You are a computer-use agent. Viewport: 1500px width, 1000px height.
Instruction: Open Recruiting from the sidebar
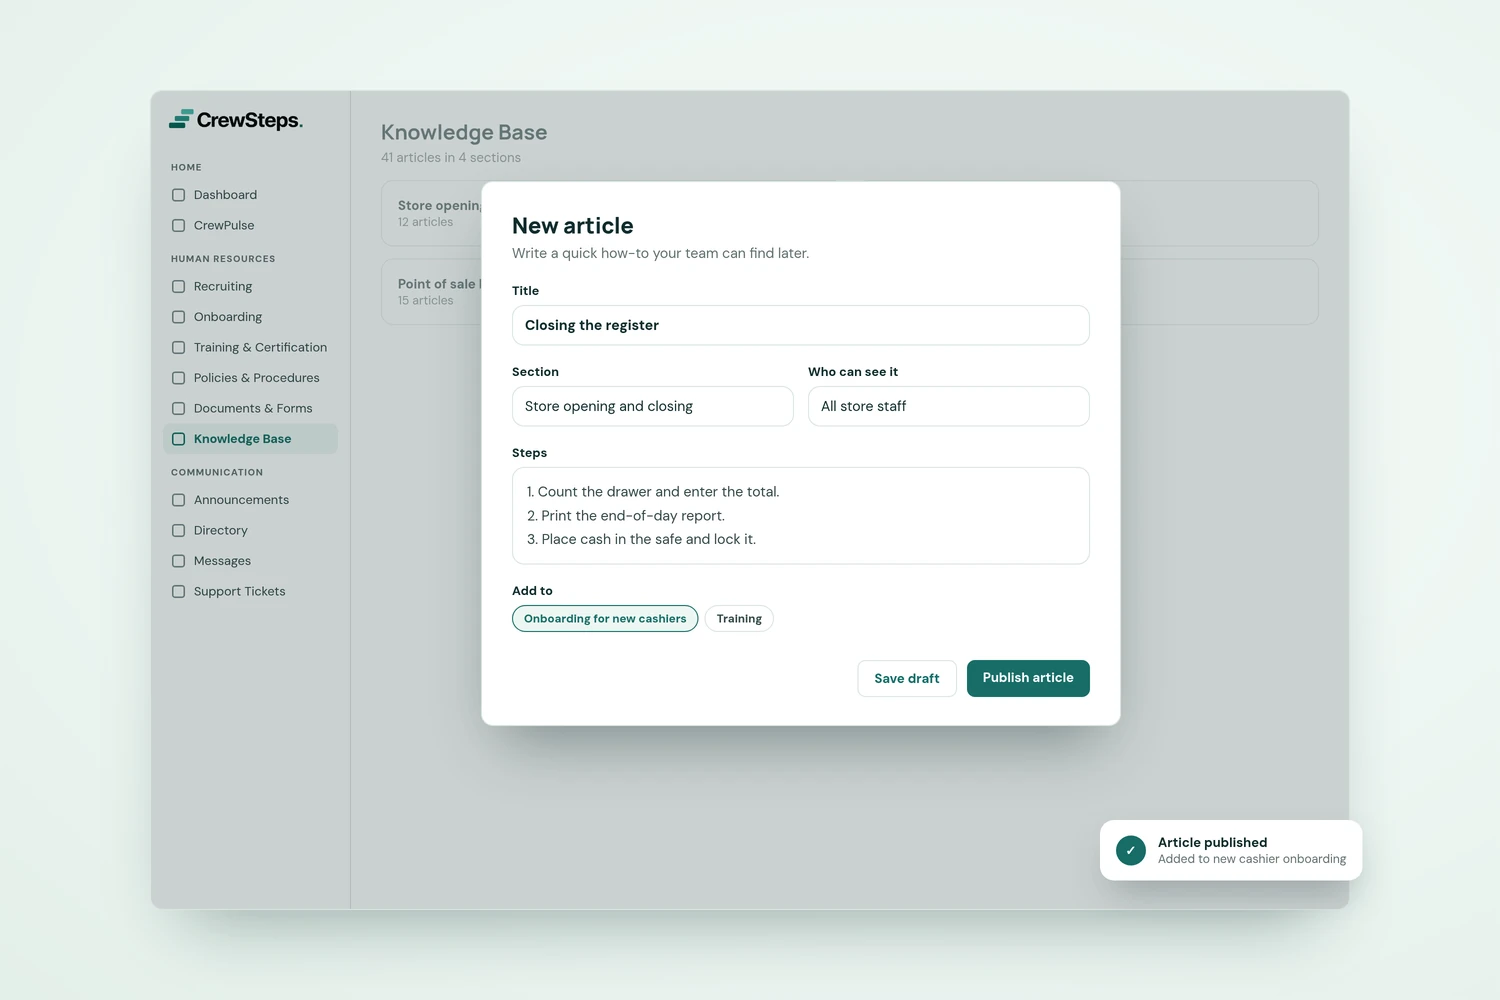point(250,287)
